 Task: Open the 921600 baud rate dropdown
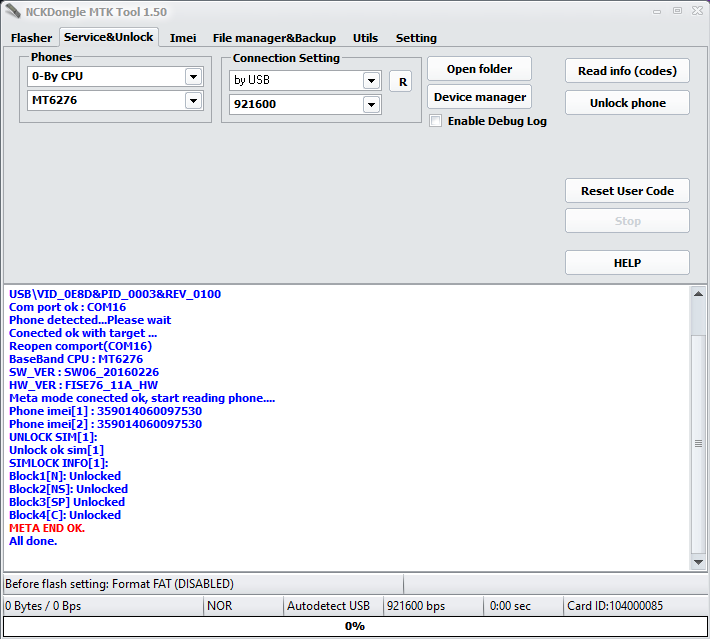click(371, 105)
